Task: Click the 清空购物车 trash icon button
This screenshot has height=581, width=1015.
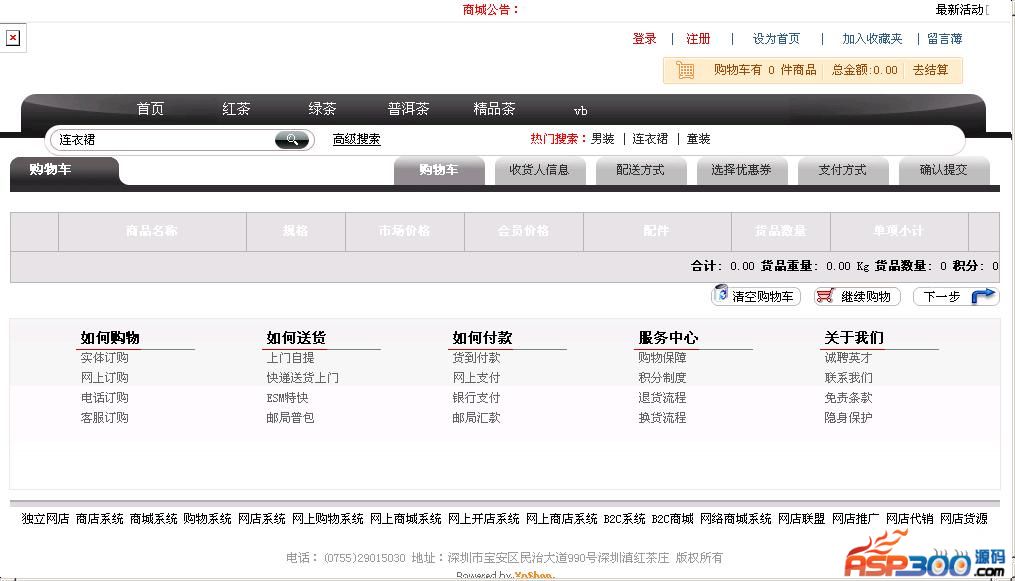Action: point(755,296)
